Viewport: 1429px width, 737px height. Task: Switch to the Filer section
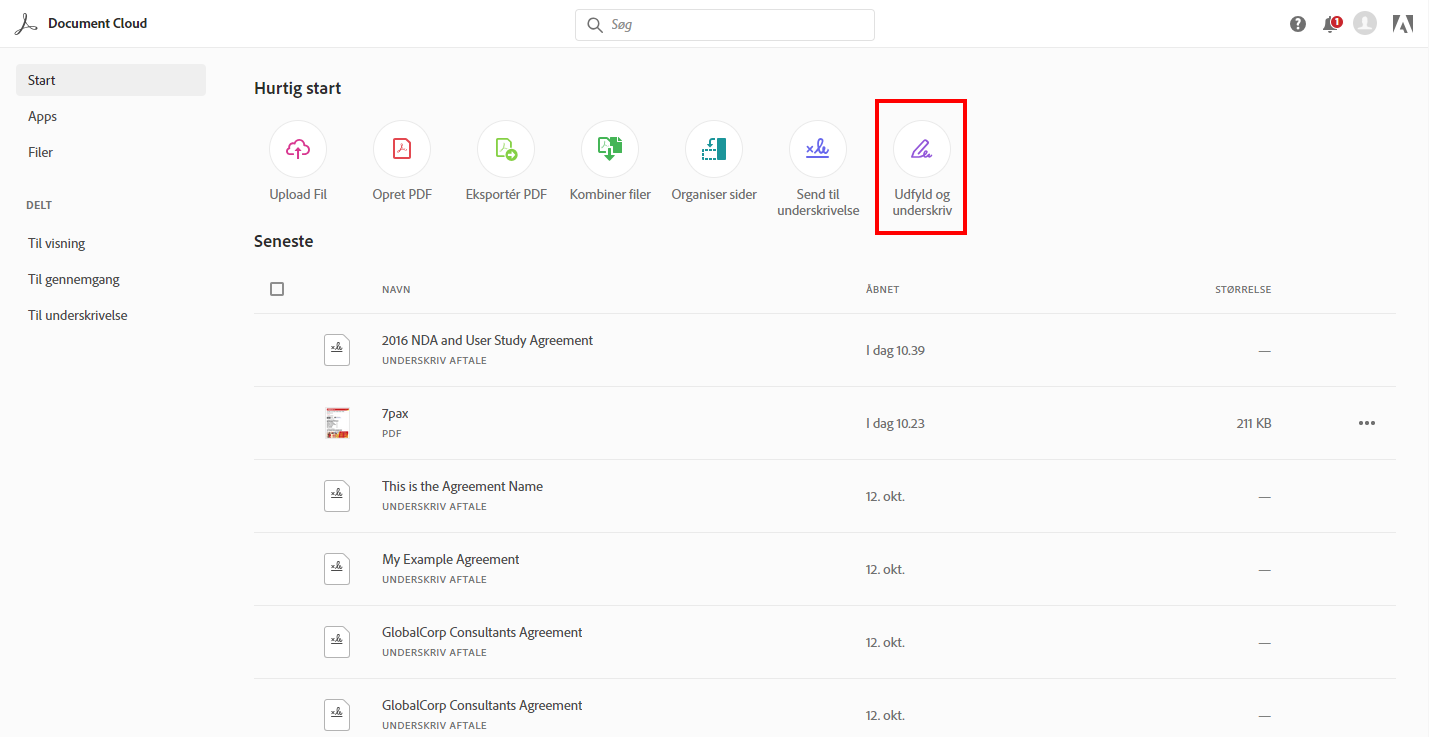coord(41,152)
